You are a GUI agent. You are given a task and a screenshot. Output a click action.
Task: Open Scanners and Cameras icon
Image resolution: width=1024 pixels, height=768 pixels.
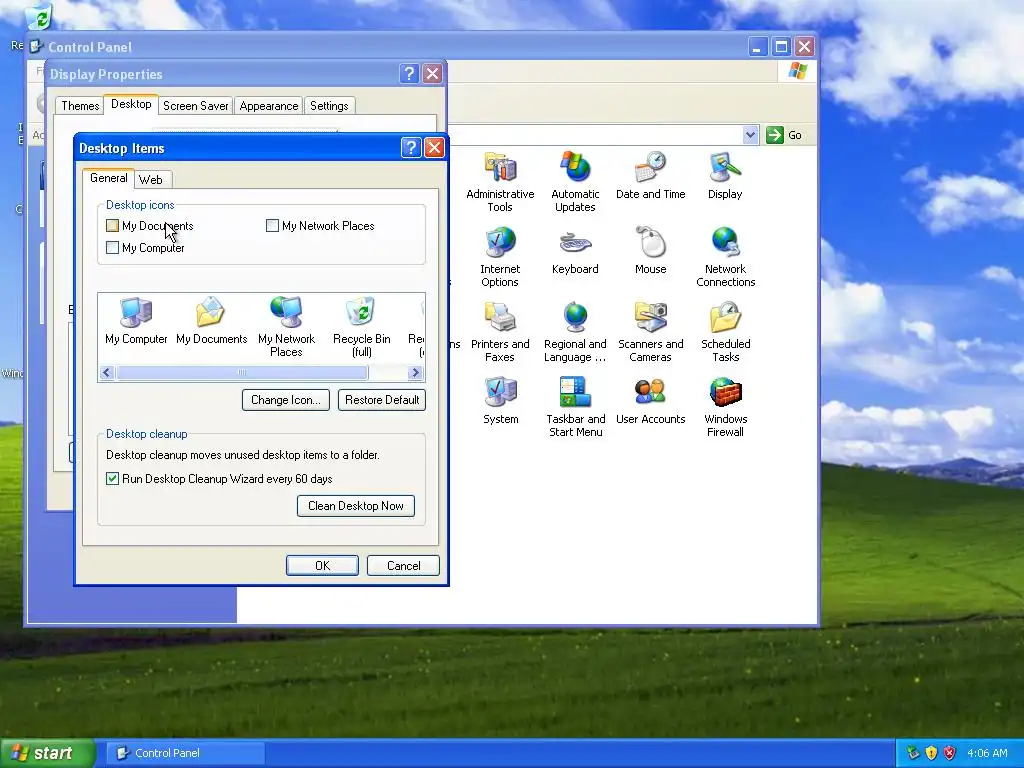650,332
